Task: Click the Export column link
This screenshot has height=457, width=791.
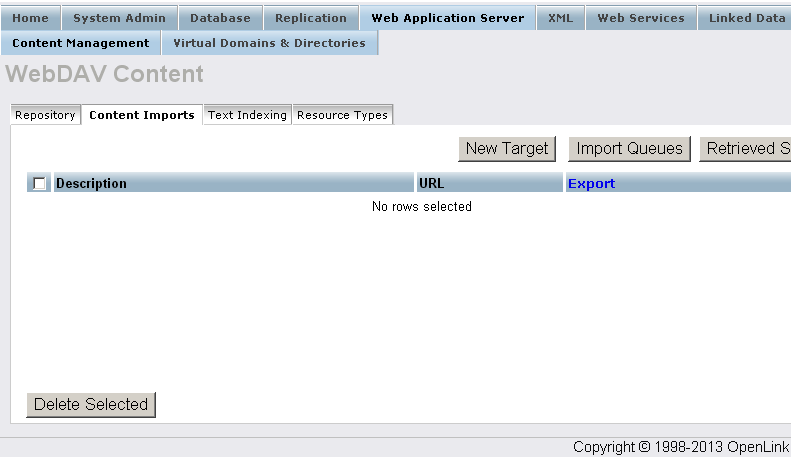Action: tap(591, 183)
